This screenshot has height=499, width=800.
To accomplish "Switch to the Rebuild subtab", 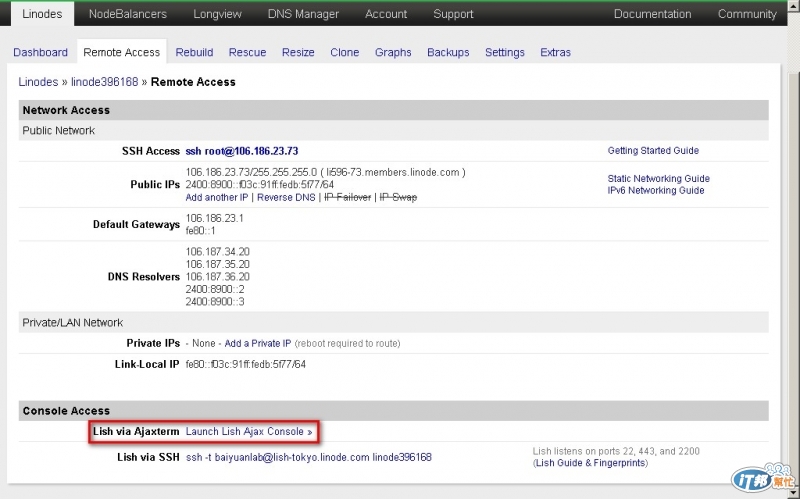I will (x=194, y=52).
